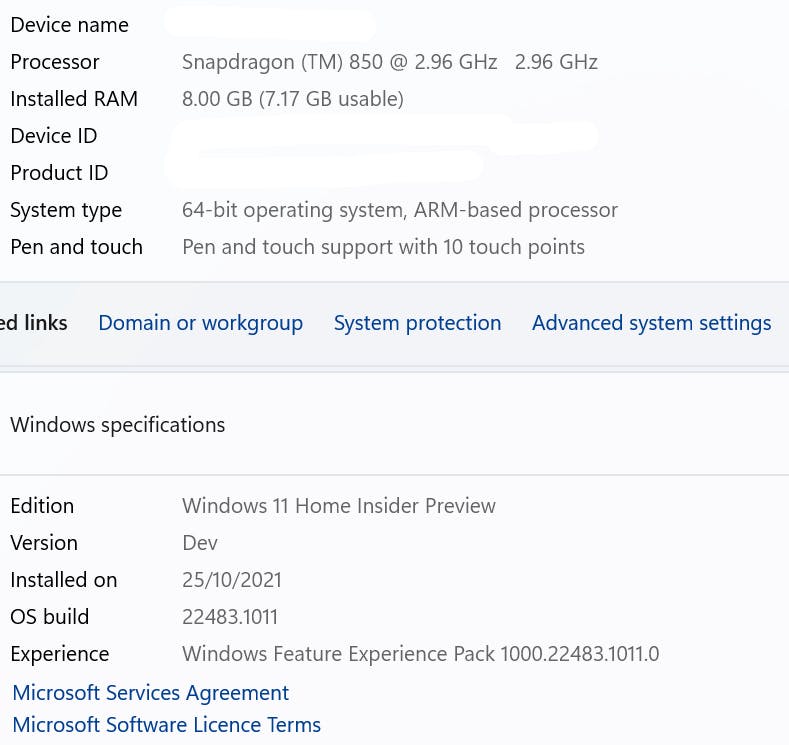Click the pen and touch support value
Viewport: 789px width, 745px height.
pyautogui.click(x=383, y=247)
